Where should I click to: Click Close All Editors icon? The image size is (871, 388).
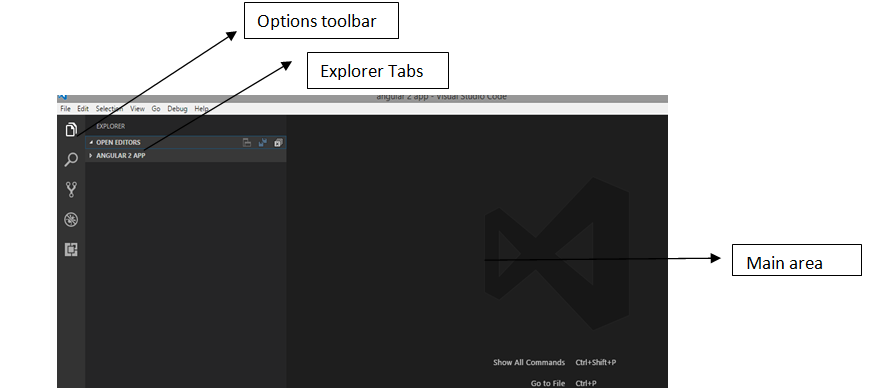278,143
